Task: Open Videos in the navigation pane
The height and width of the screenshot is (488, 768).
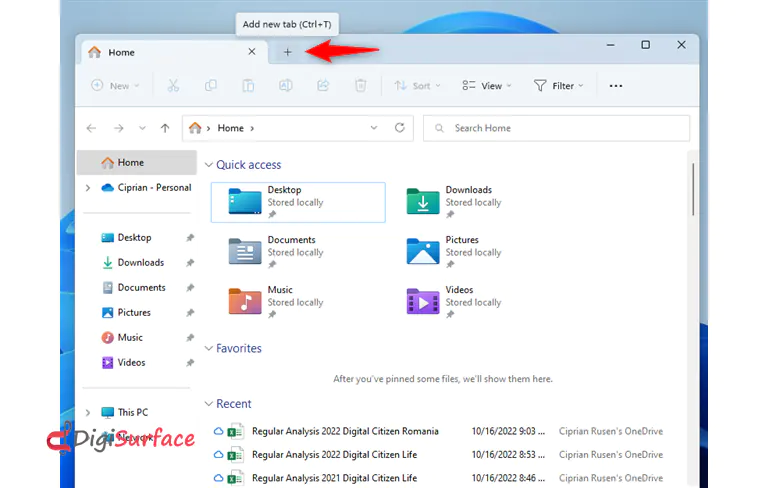Action: tap(124, 363)
